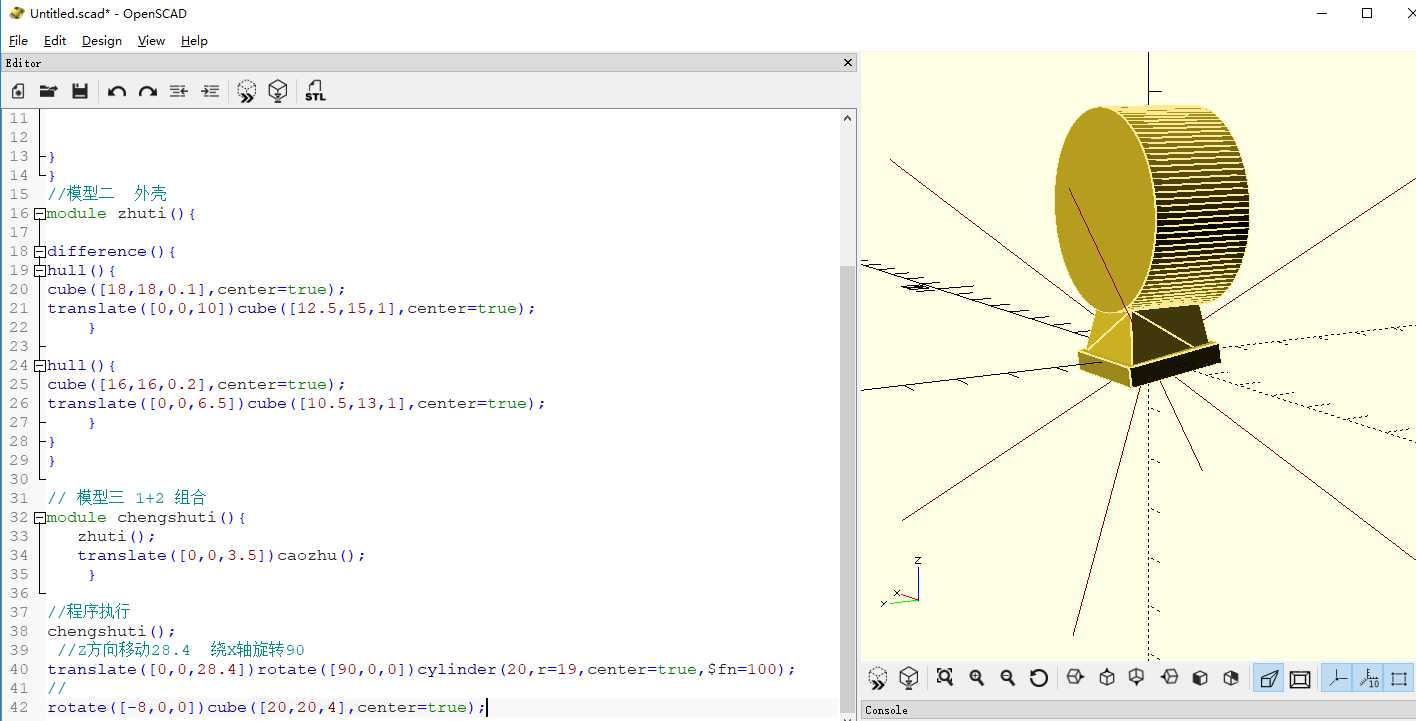Open the File menu
Viewport: 1416px width, 721px height.
click(x=18, y=41)
